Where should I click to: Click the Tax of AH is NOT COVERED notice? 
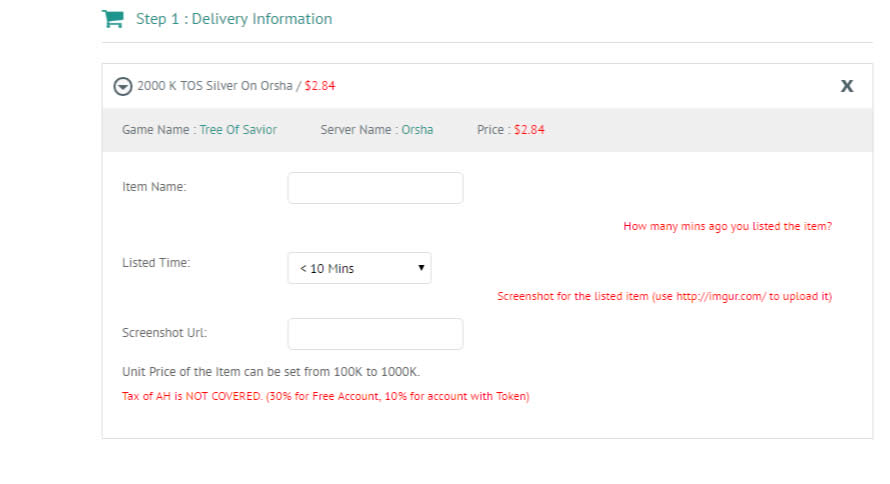(x=326, y=396)
